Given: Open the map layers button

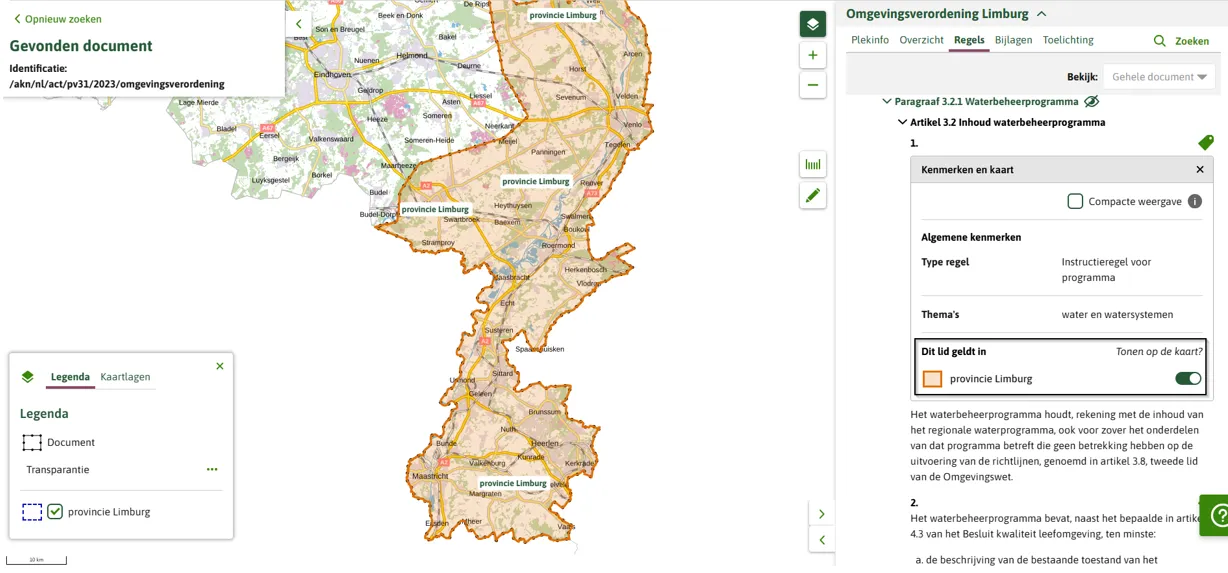Looking at the screenshot, I should coord(812,24).
